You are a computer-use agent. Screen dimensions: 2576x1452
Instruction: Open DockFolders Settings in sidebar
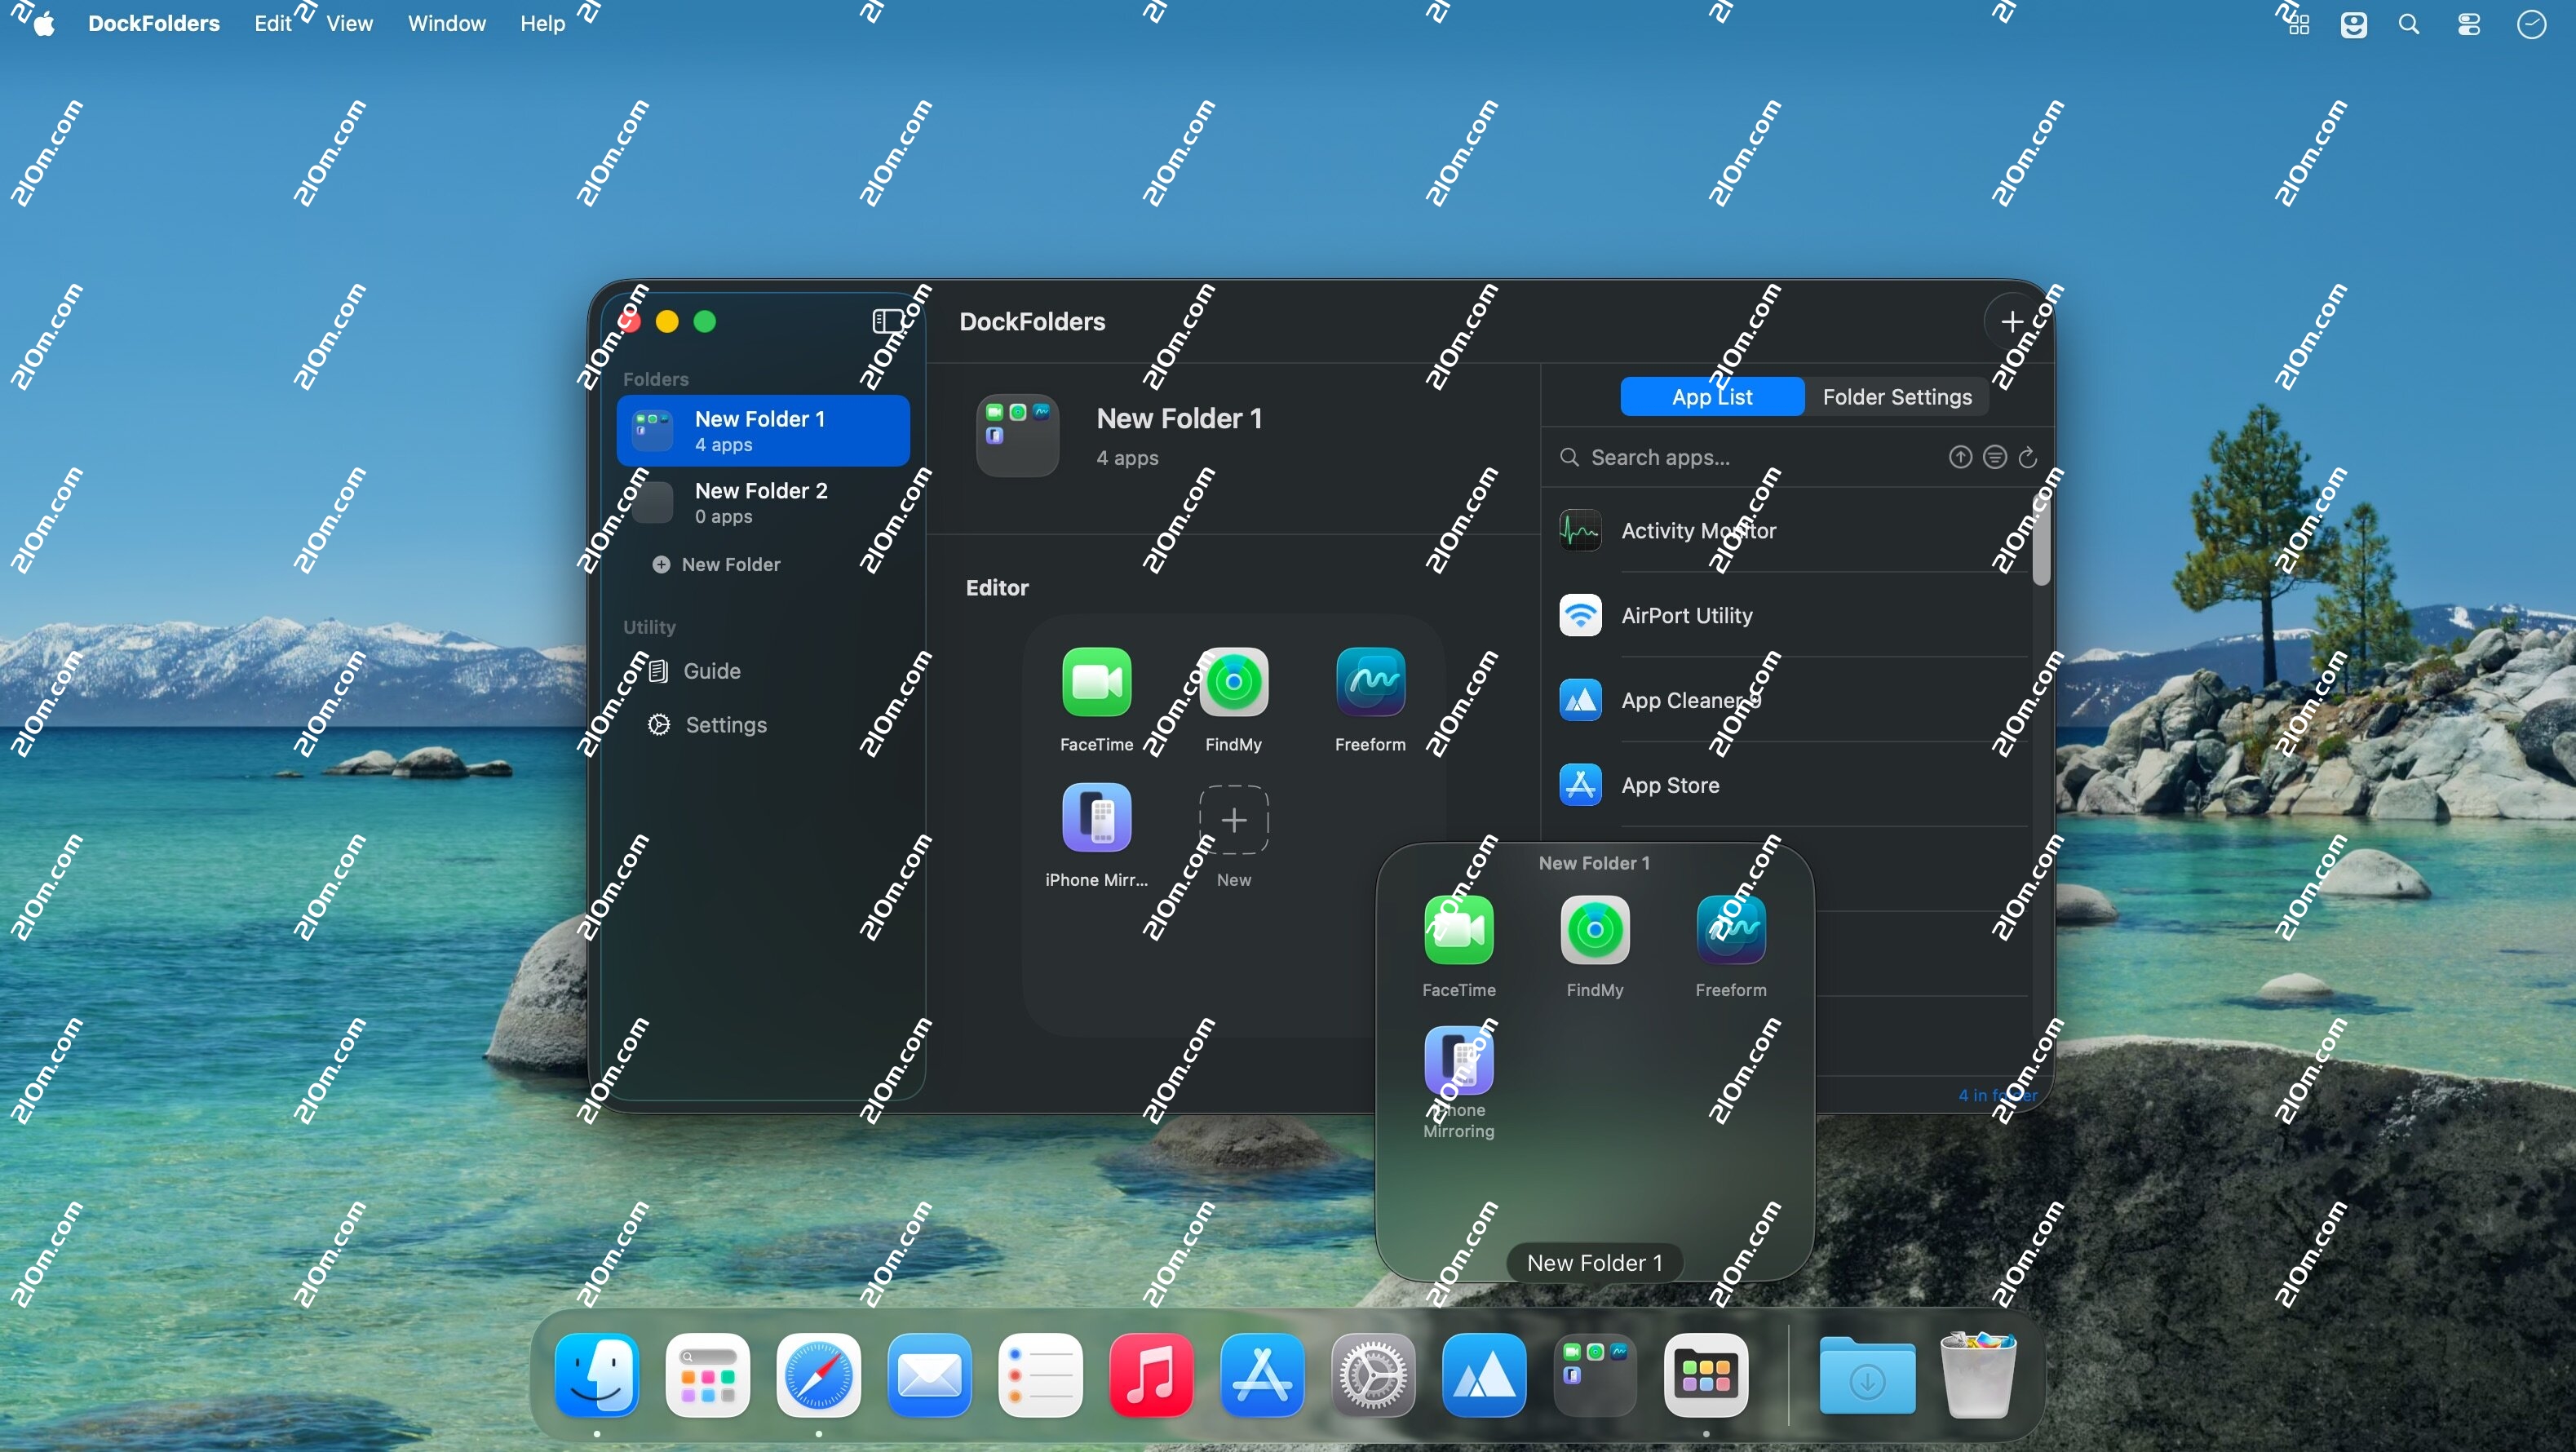[707, 725]
